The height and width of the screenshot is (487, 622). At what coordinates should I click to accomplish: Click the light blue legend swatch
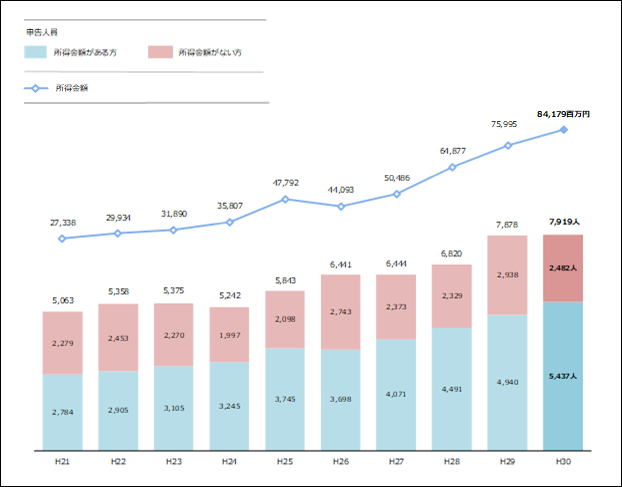coord(35,52)
